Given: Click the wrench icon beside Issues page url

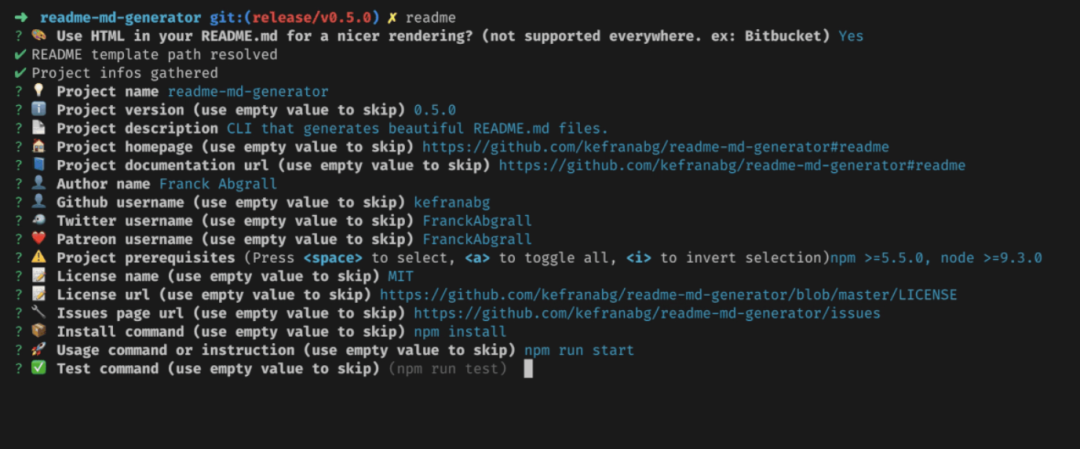Looking at the screenshot, I should click(x=39, y=313).
